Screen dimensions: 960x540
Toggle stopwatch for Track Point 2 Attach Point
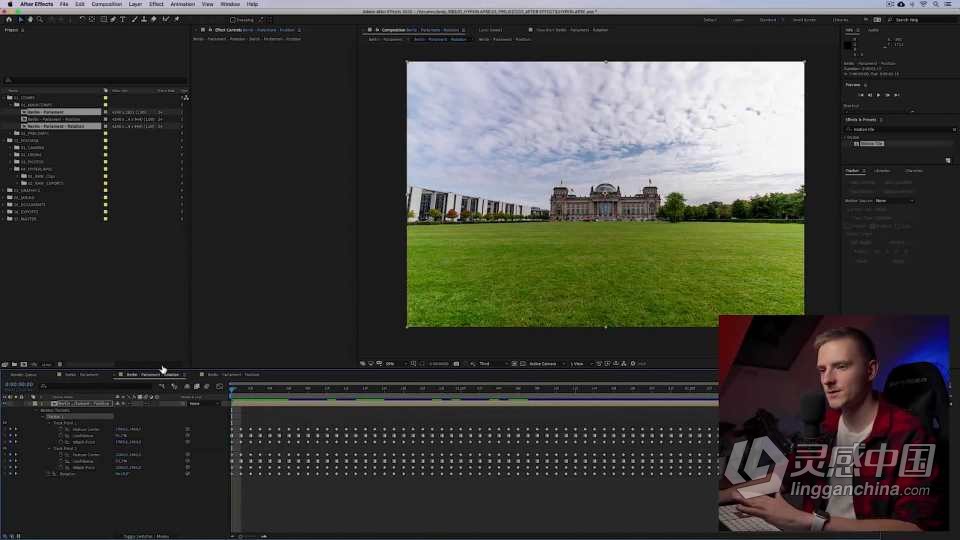(61, 468)
